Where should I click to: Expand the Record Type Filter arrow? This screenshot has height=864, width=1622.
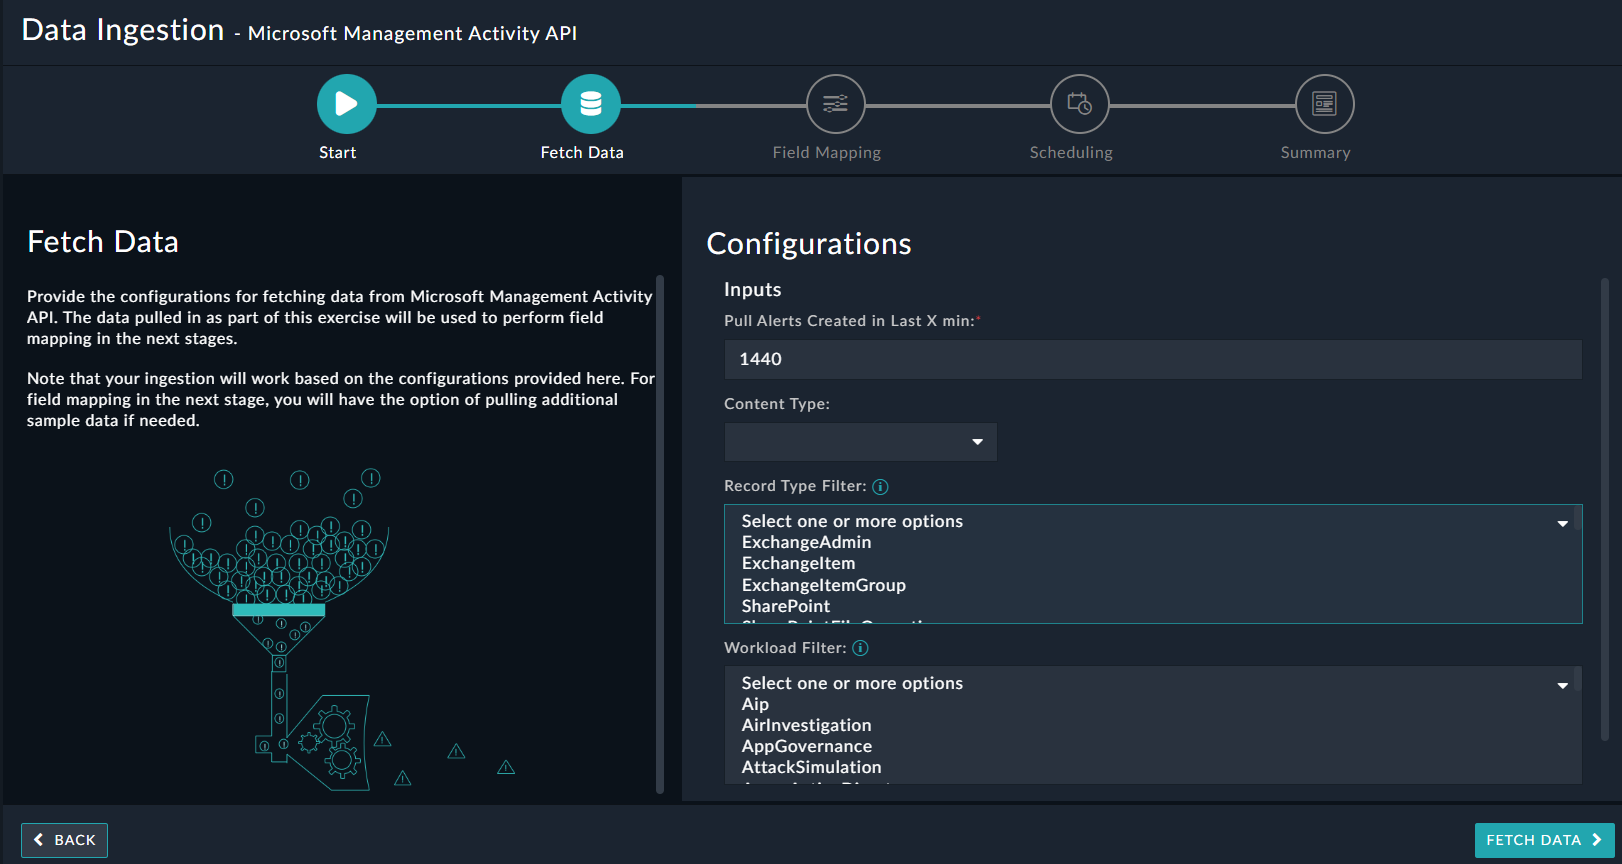pos(1562,523)
